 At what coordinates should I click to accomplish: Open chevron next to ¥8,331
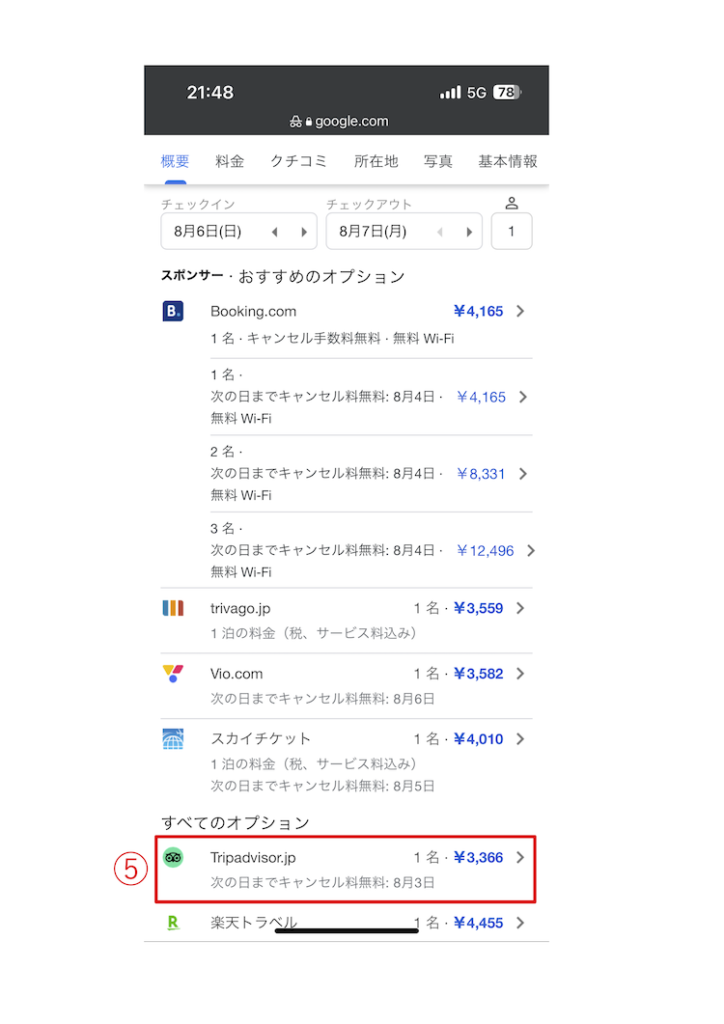(523, 474)
